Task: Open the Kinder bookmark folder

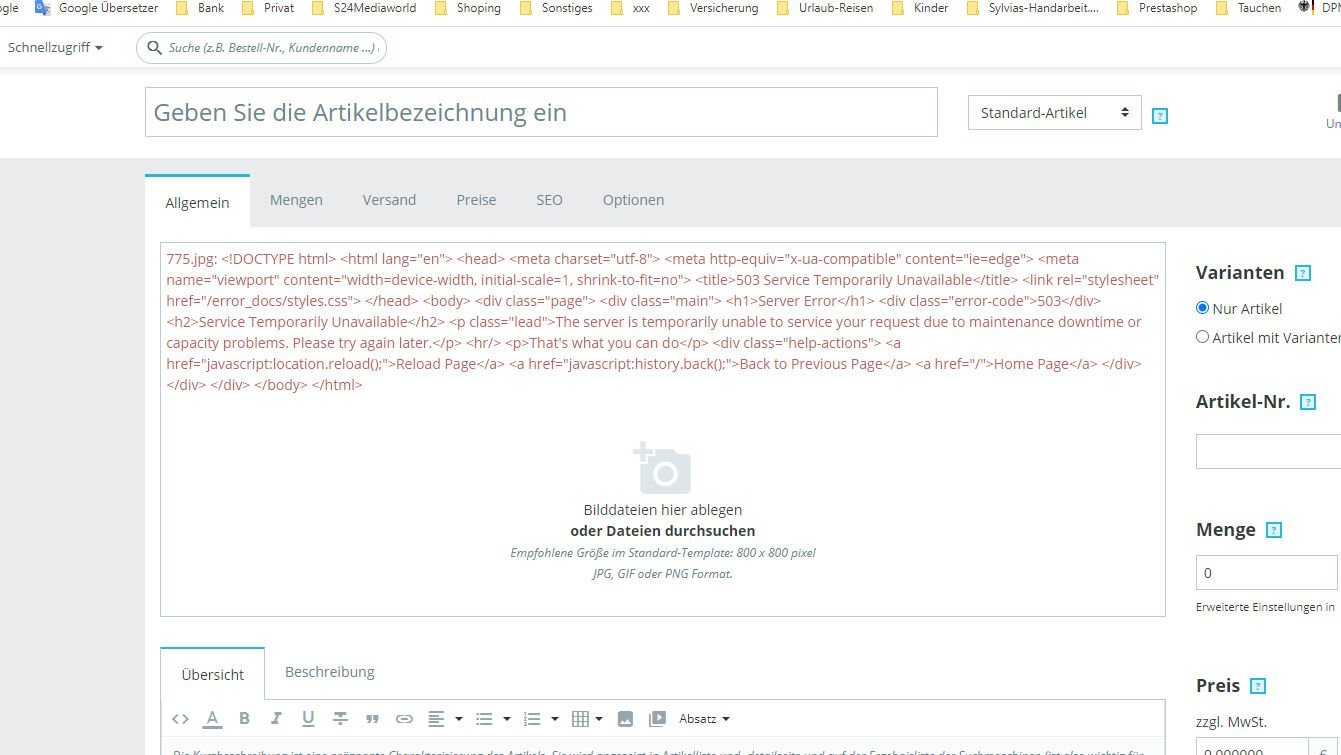Action: point(920,8)
